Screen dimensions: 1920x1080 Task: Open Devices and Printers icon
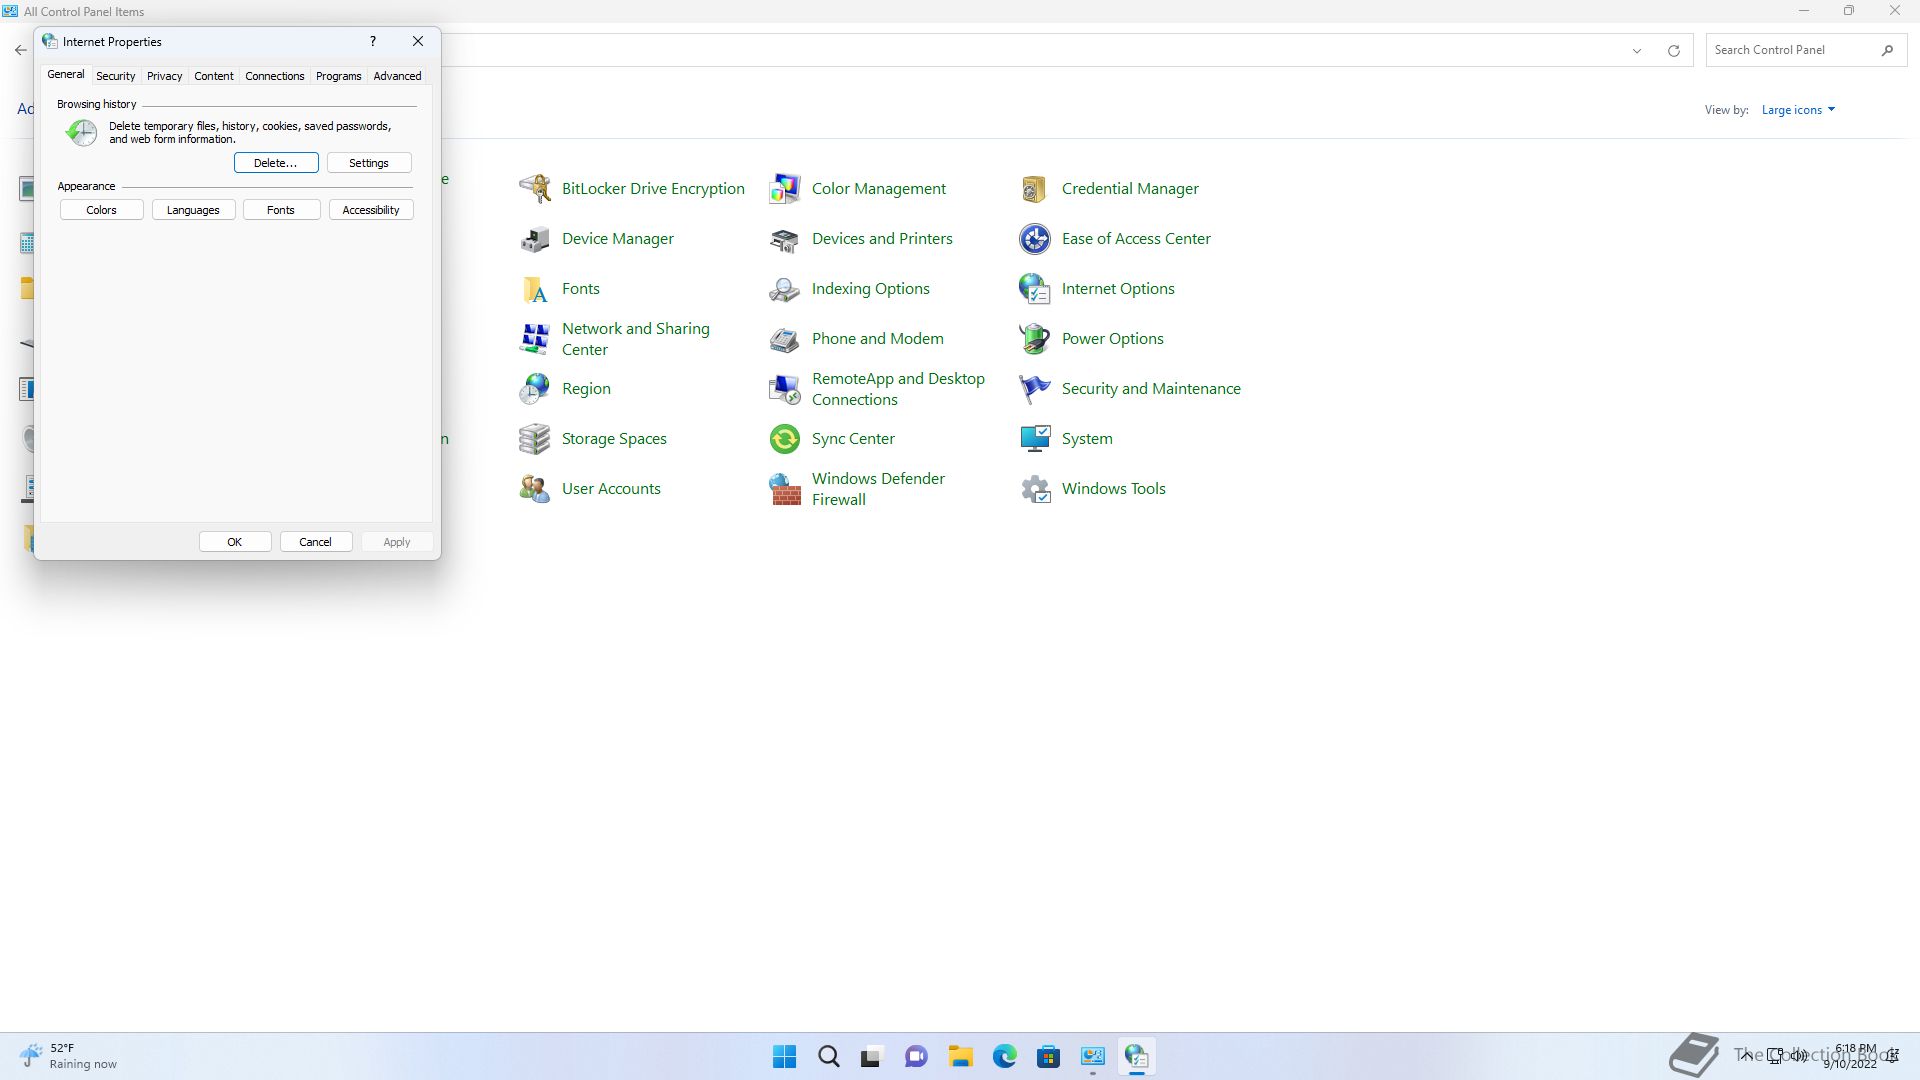click(x=785, y=238)
